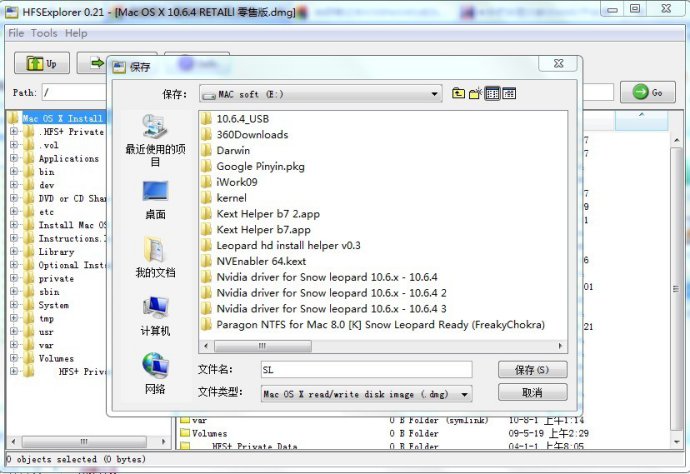Viewport: 690px width, 474px height.
Task: Open the Tools menu
Action: pos(44,33)
